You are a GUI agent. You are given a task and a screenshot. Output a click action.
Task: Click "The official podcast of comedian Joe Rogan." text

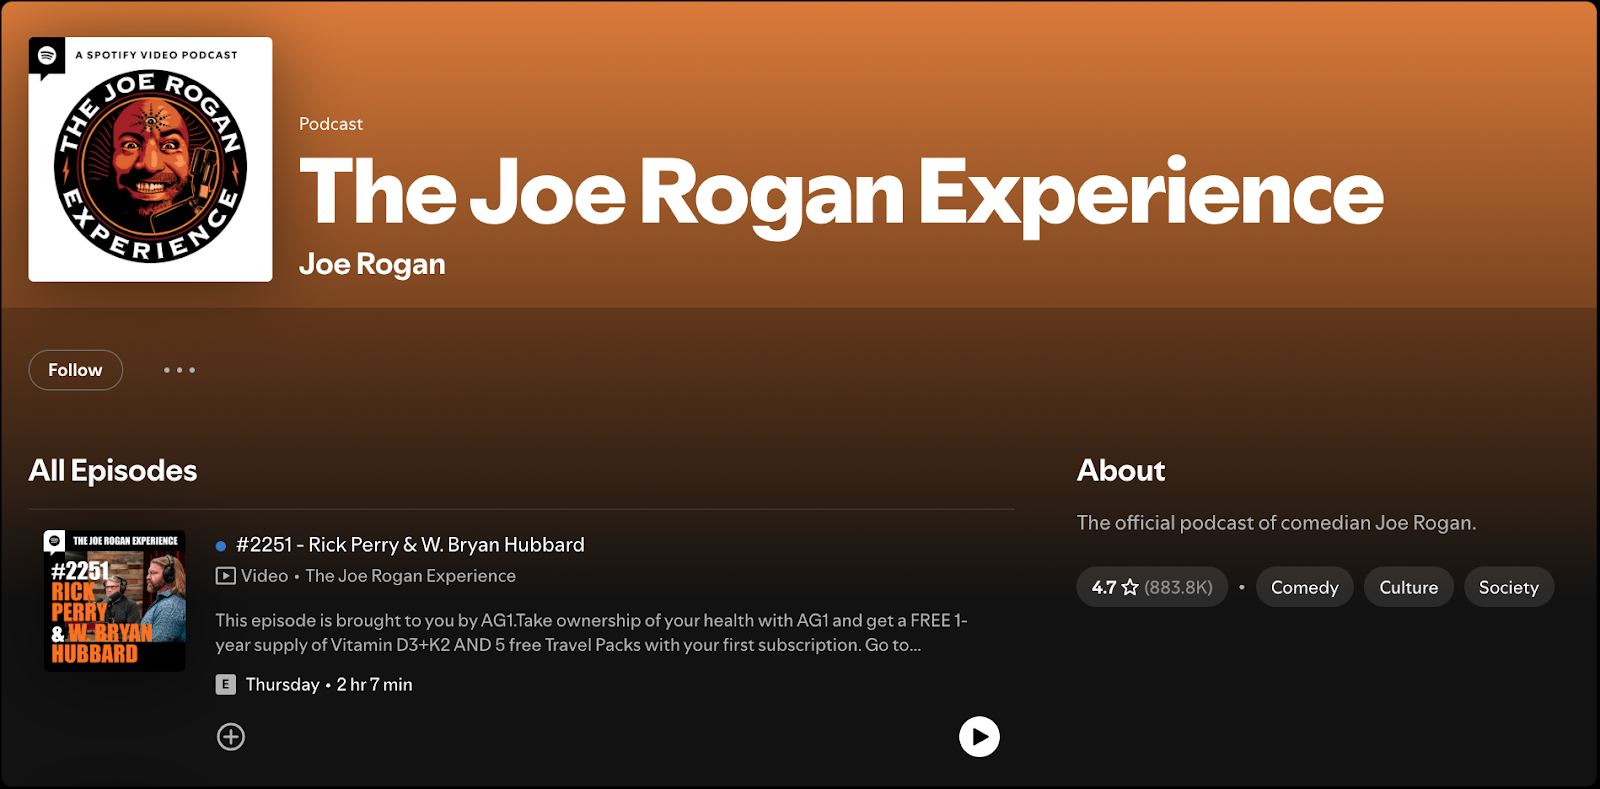[x=1276, y=523]
